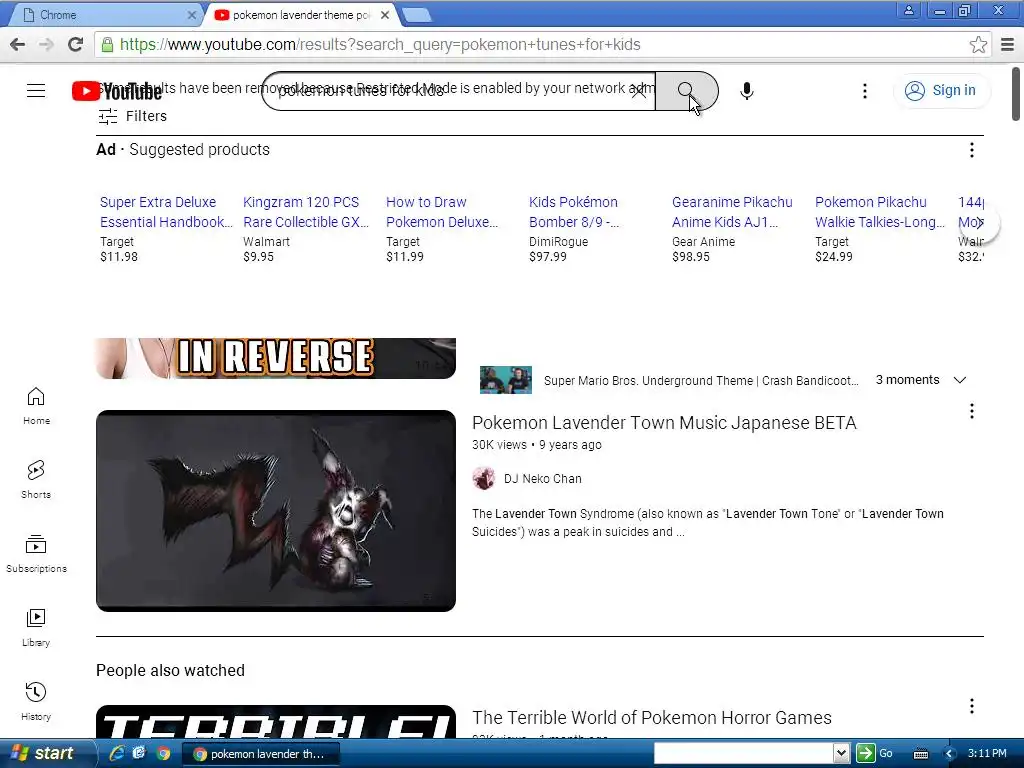1024x768 pixels.
Task: Open How to Draw Pokemon Deluxe product
Action: click(x=442, y=212)
